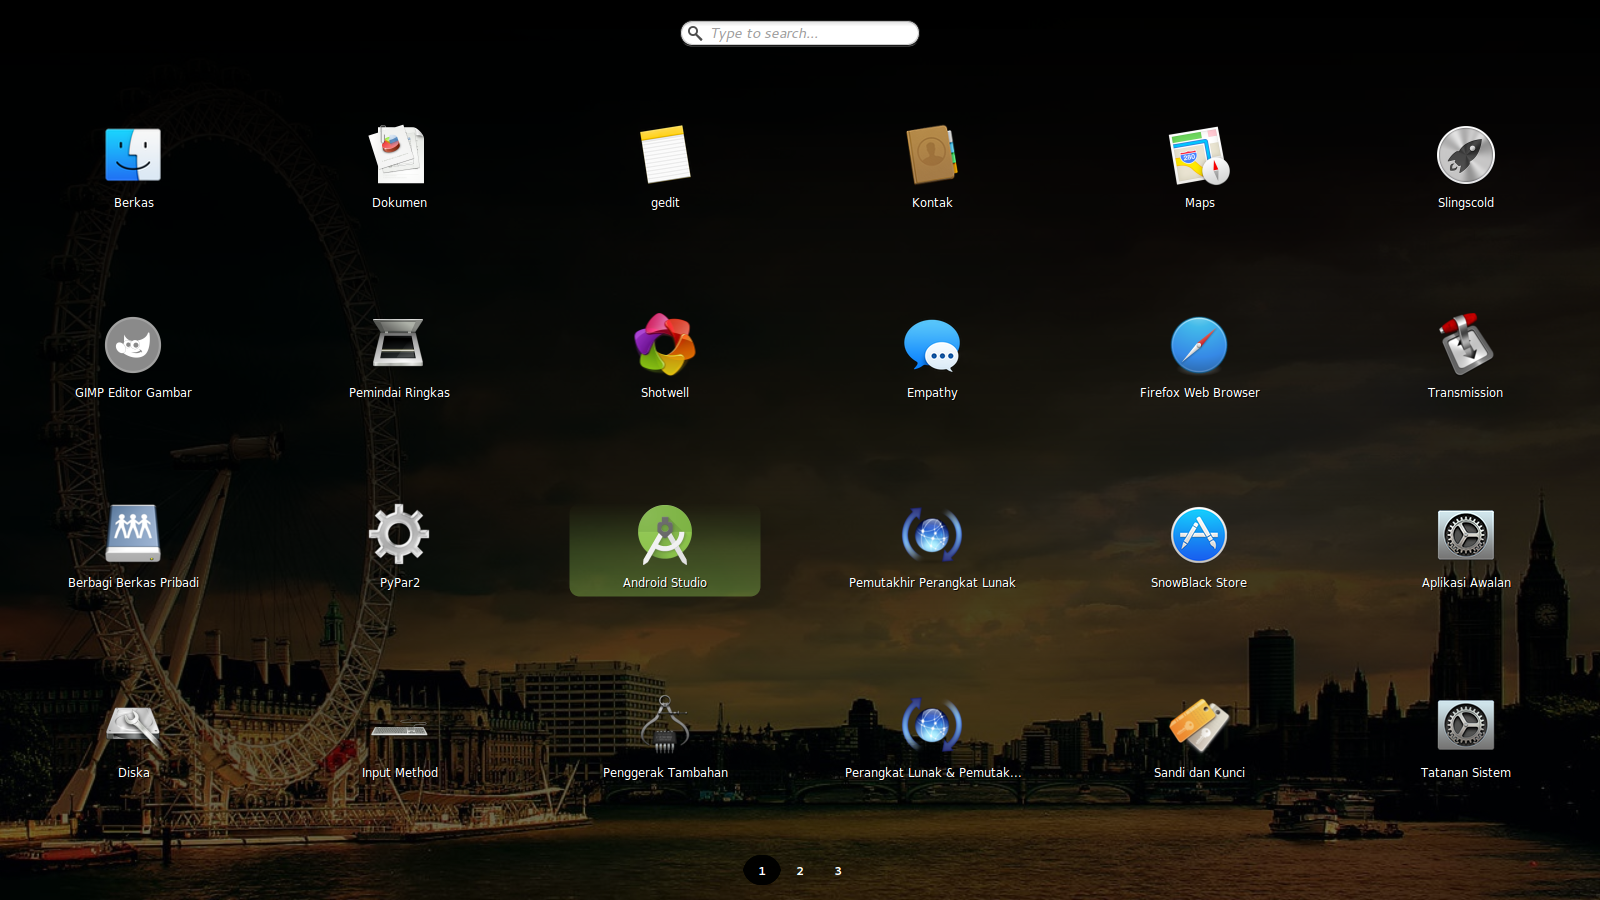Switch to launcher page 2
This screenshot has width=1600, height=900.
pyautogui.click(x=800, y=871)
